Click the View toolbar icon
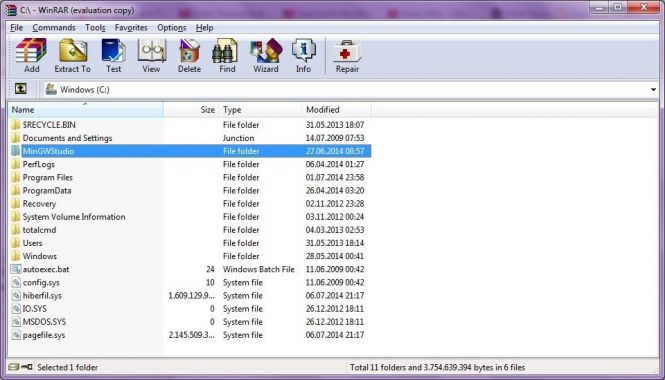Image resolution: width=665 pixels, height=380 pixels. 151,51
